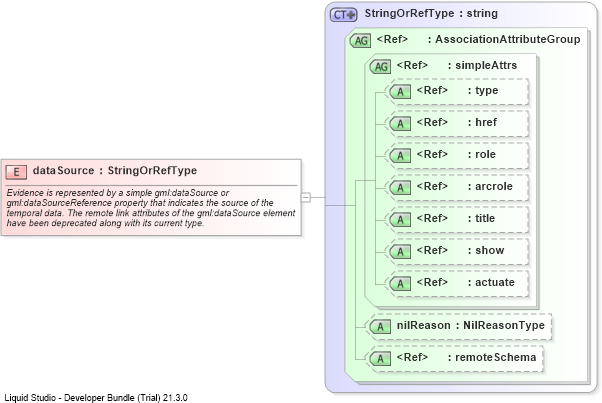Select the ': title' attribute label
This screenshot has height=403, width=602.
pyautogui.click(x=481, y=218)
